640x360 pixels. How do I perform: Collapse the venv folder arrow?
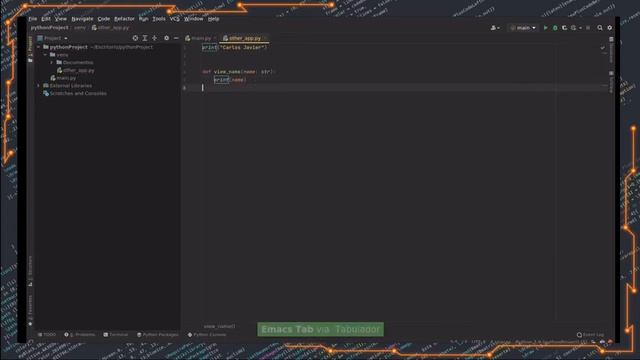click(x=45, y=55)
